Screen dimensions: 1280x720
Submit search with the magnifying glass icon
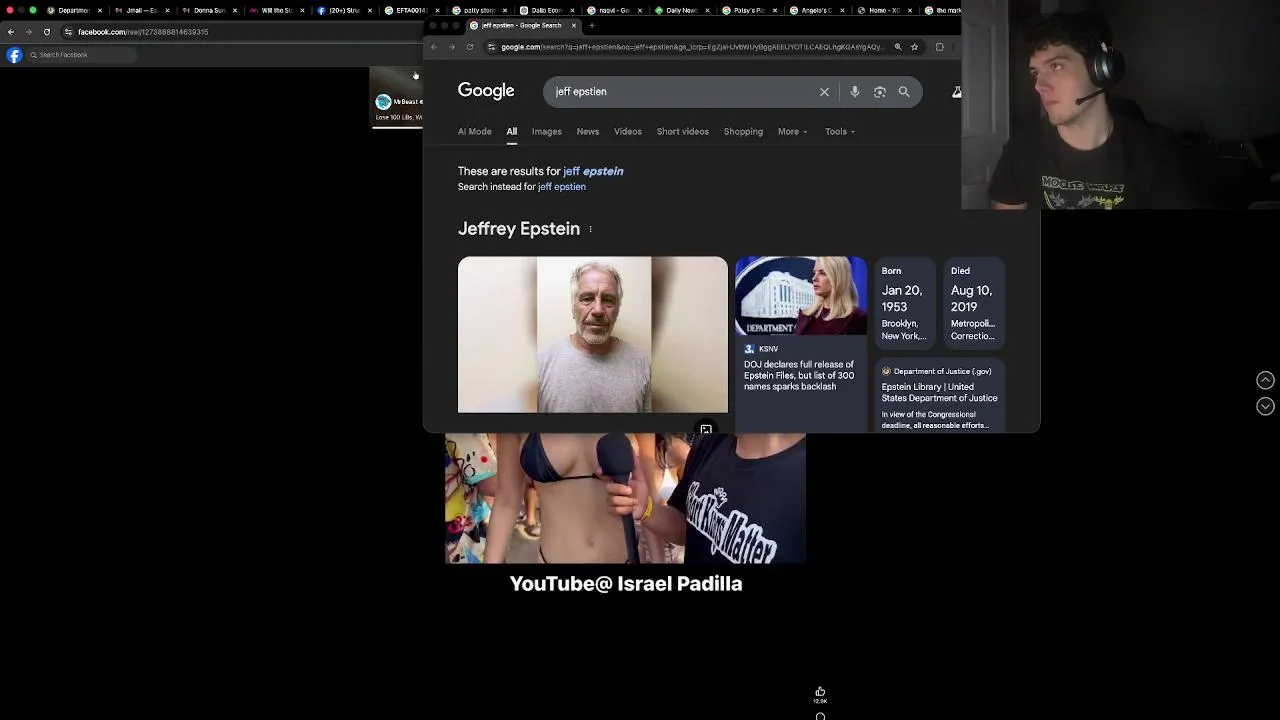coord(904,92)
